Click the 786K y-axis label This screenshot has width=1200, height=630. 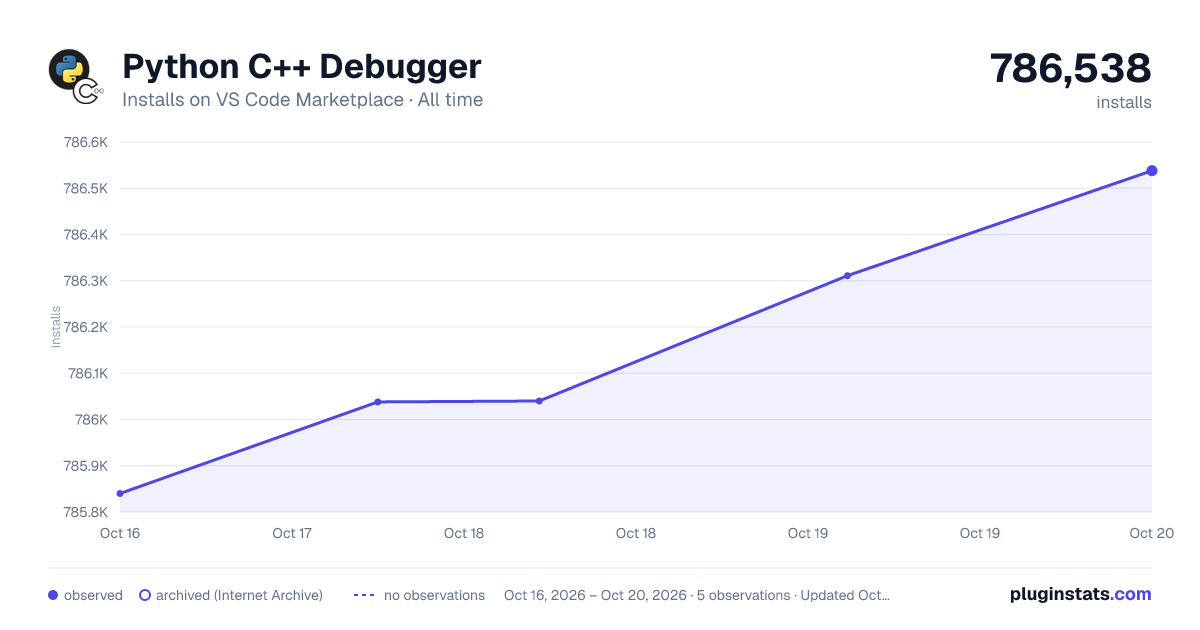(x=92, y=420)
